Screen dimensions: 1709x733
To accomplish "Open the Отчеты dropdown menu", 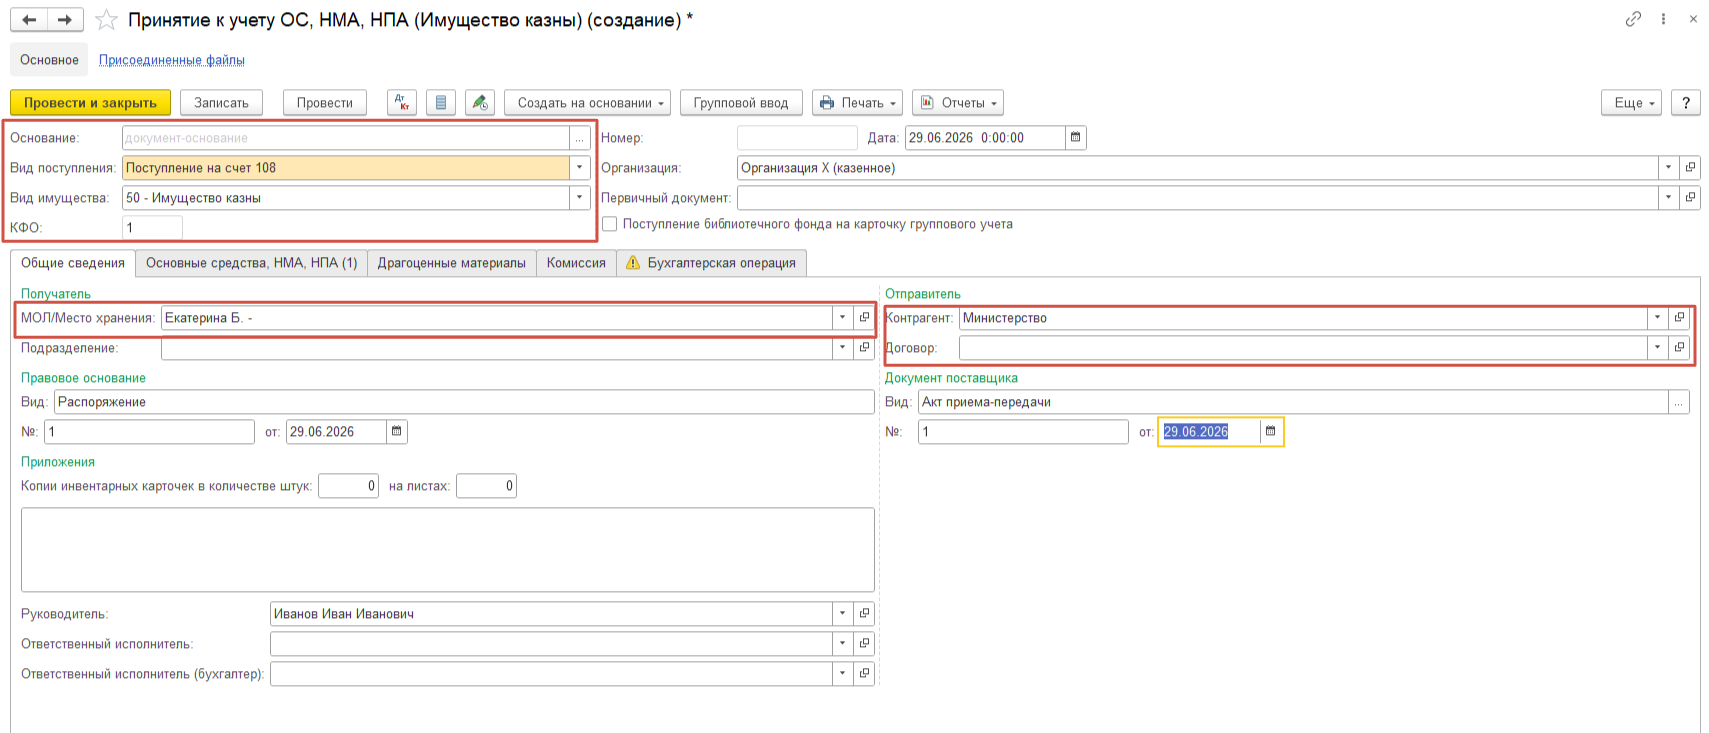I will 958,103.
